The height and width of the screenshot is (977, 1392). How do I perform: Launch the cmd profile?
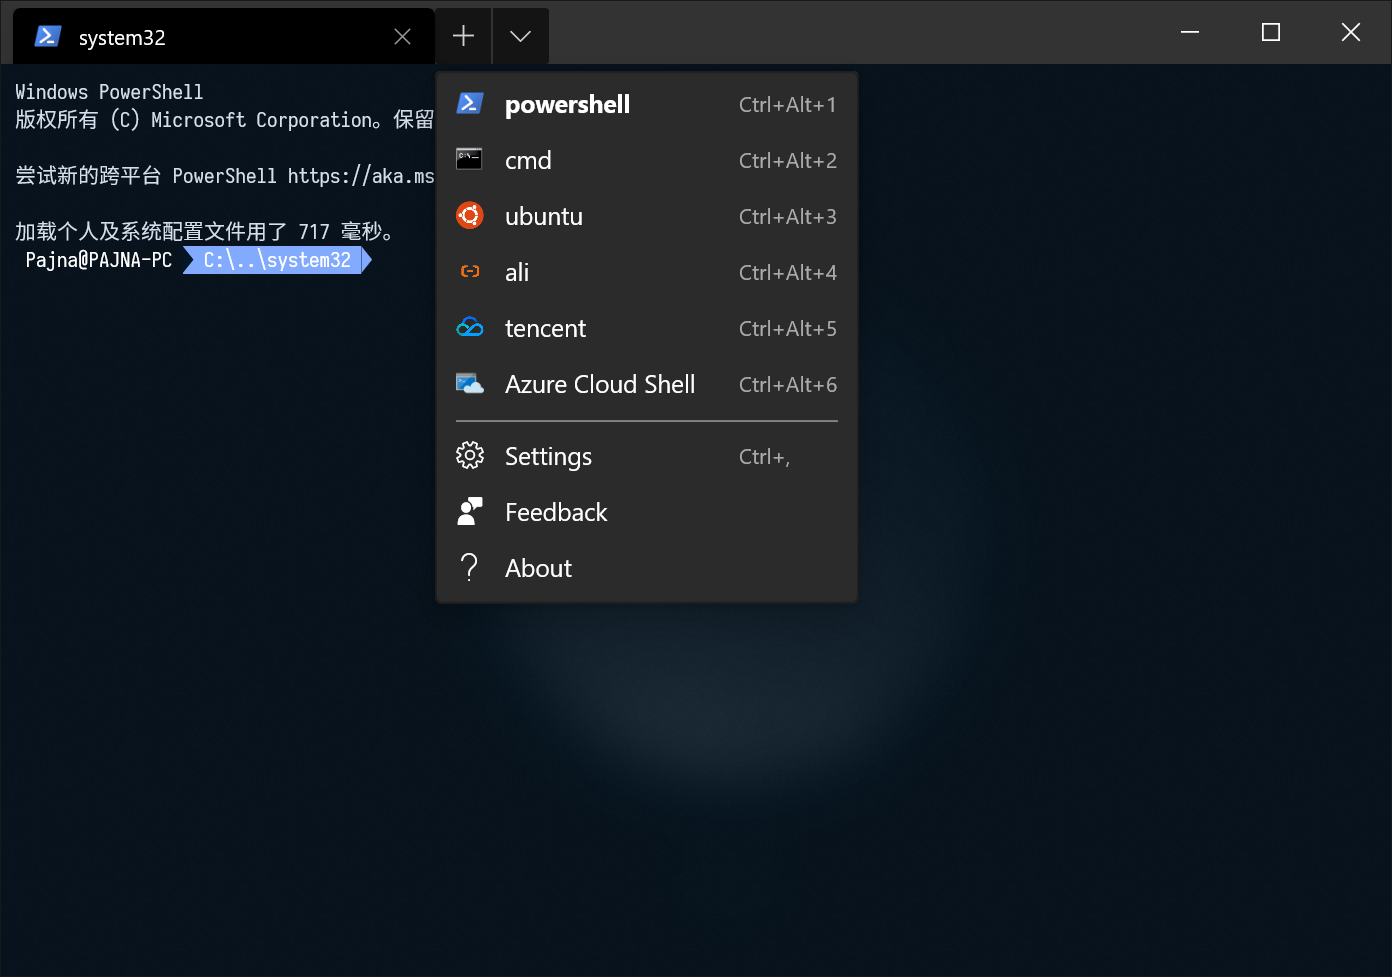coord(647,160)
